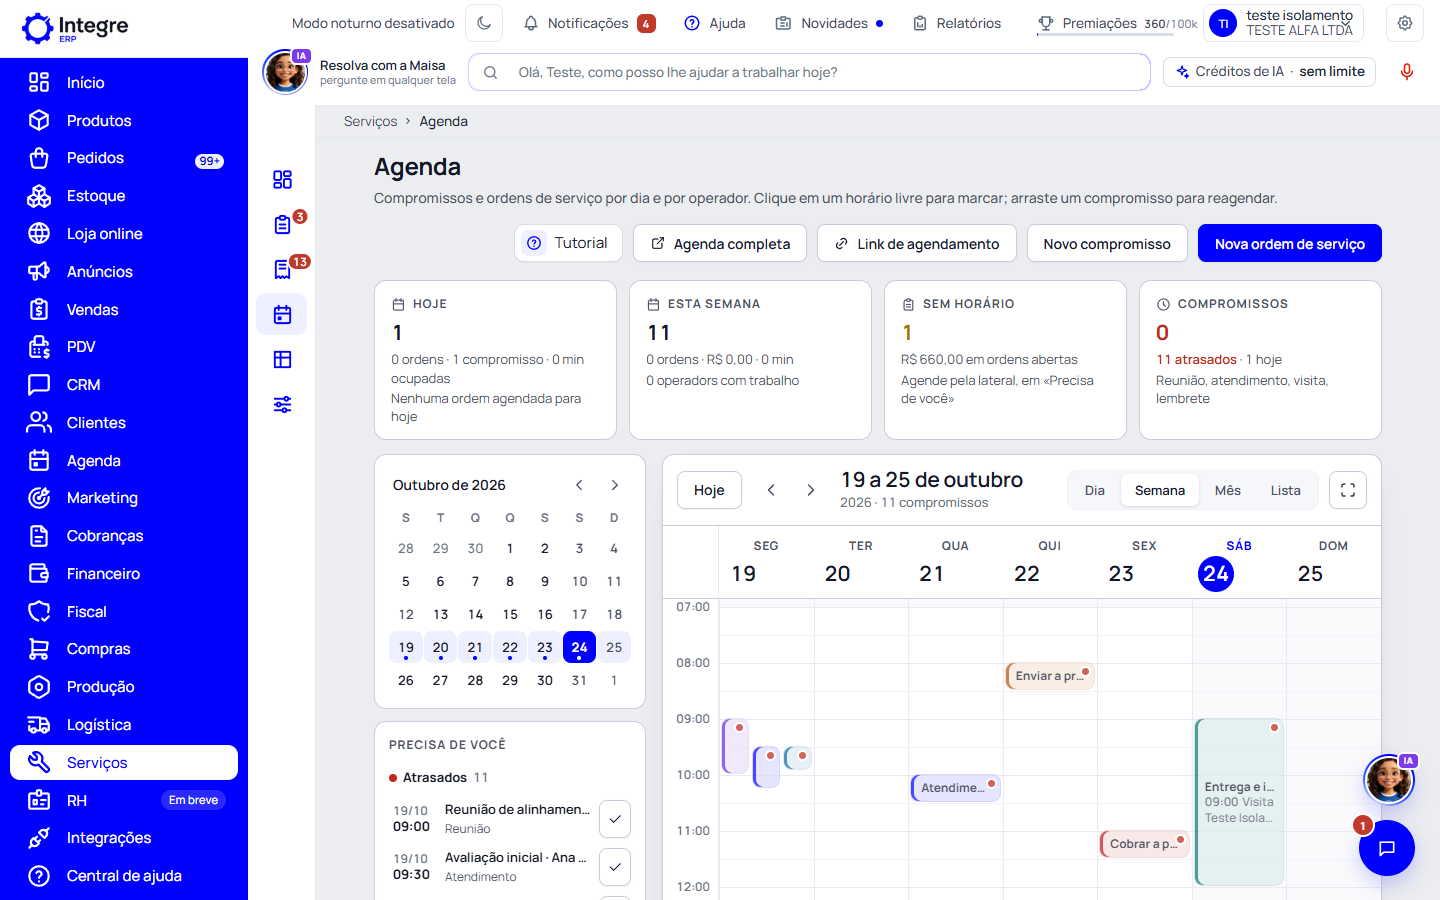
Task: Go to Início in sidebar
Action: [124, 83]
